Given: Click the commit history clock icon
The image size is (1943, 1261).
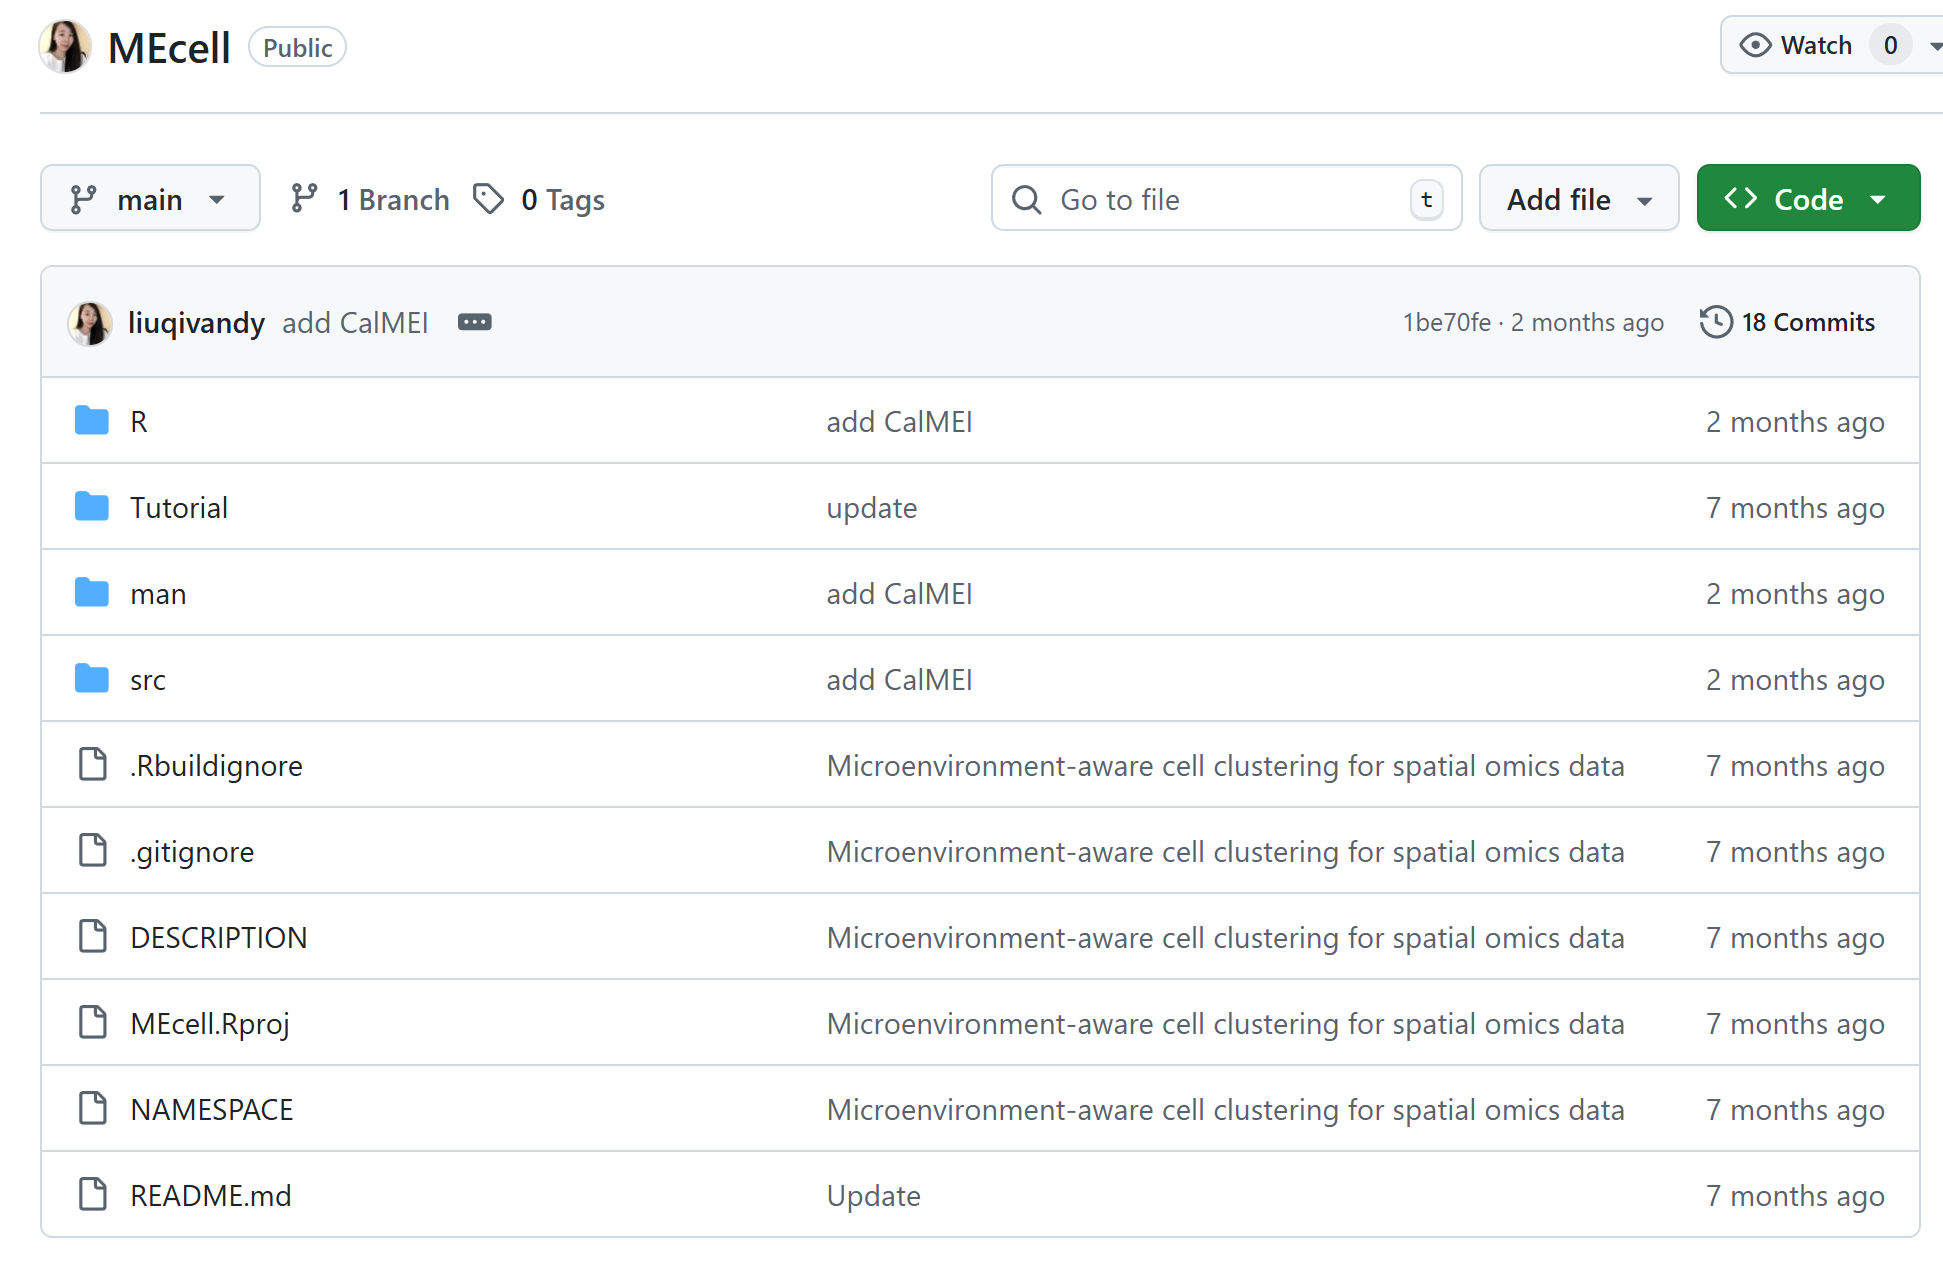Looking at the screenshot, I should 1716,322.
